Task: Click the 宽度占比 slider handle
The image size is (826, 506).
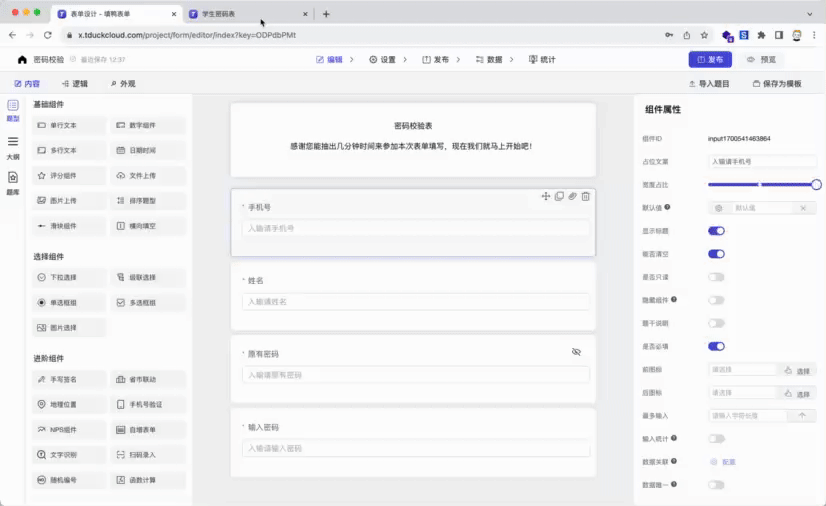Action: coord(816,184)
